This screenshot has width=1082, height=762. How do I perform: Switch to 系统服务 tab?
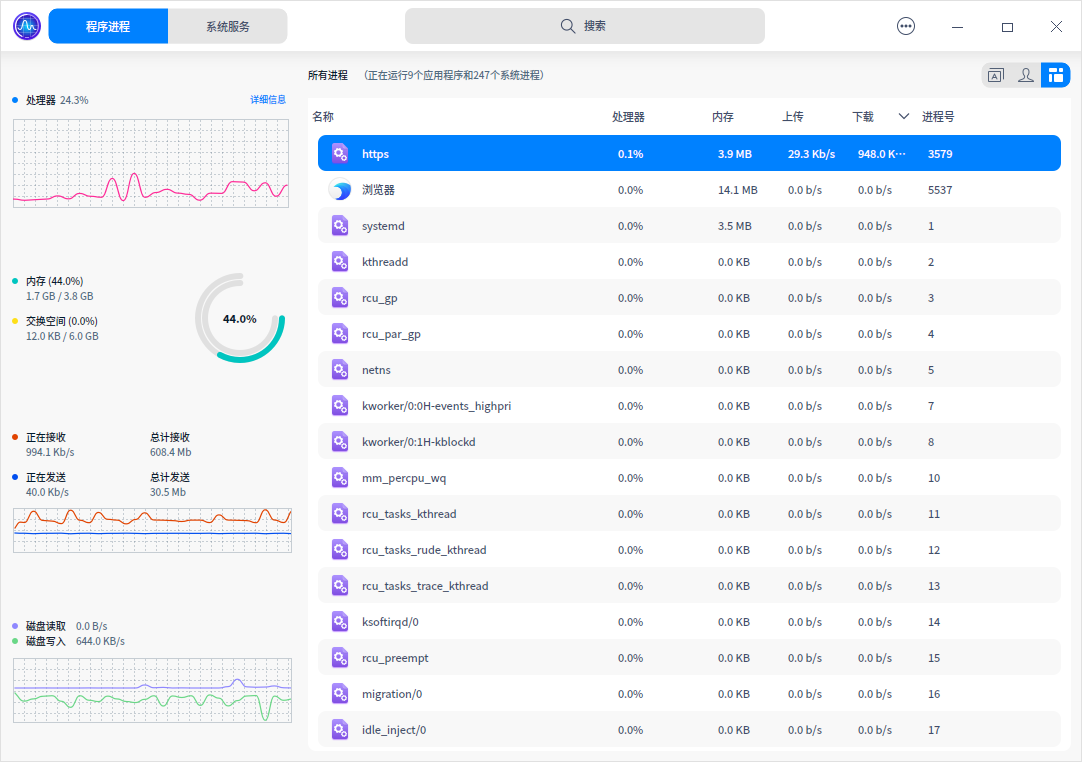pyautogui.click(x=228, y=27)
